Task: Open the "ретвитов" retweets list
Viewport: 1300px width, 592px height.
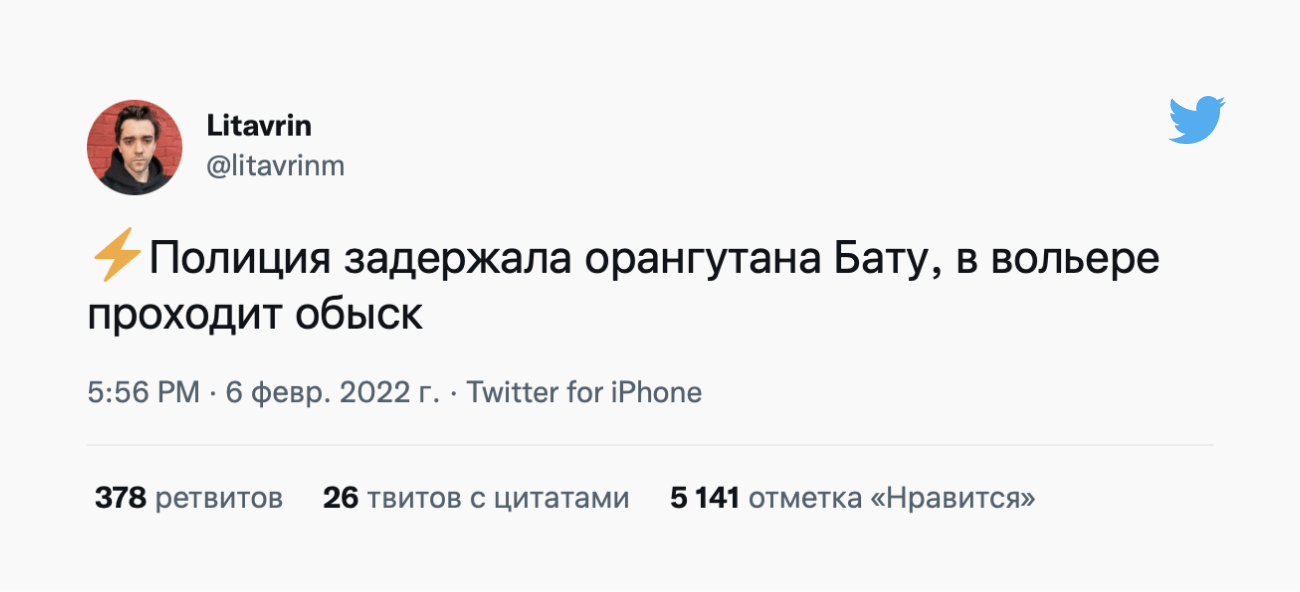Action: pyautogui.click(x=218, y=498)
